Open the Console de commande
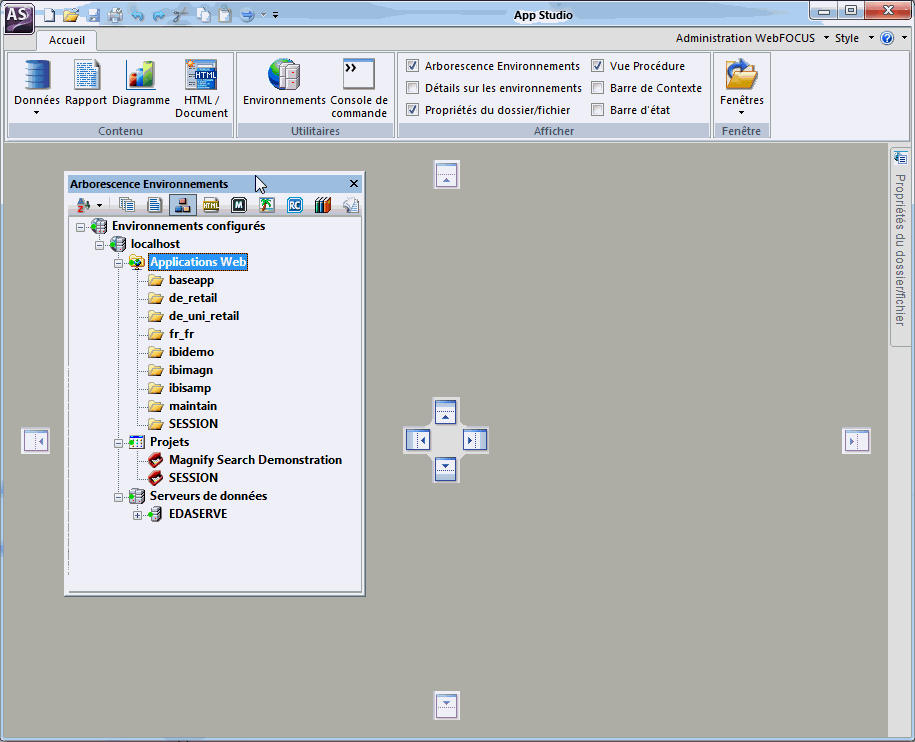 pyautogui.click(x=359, y=89)
